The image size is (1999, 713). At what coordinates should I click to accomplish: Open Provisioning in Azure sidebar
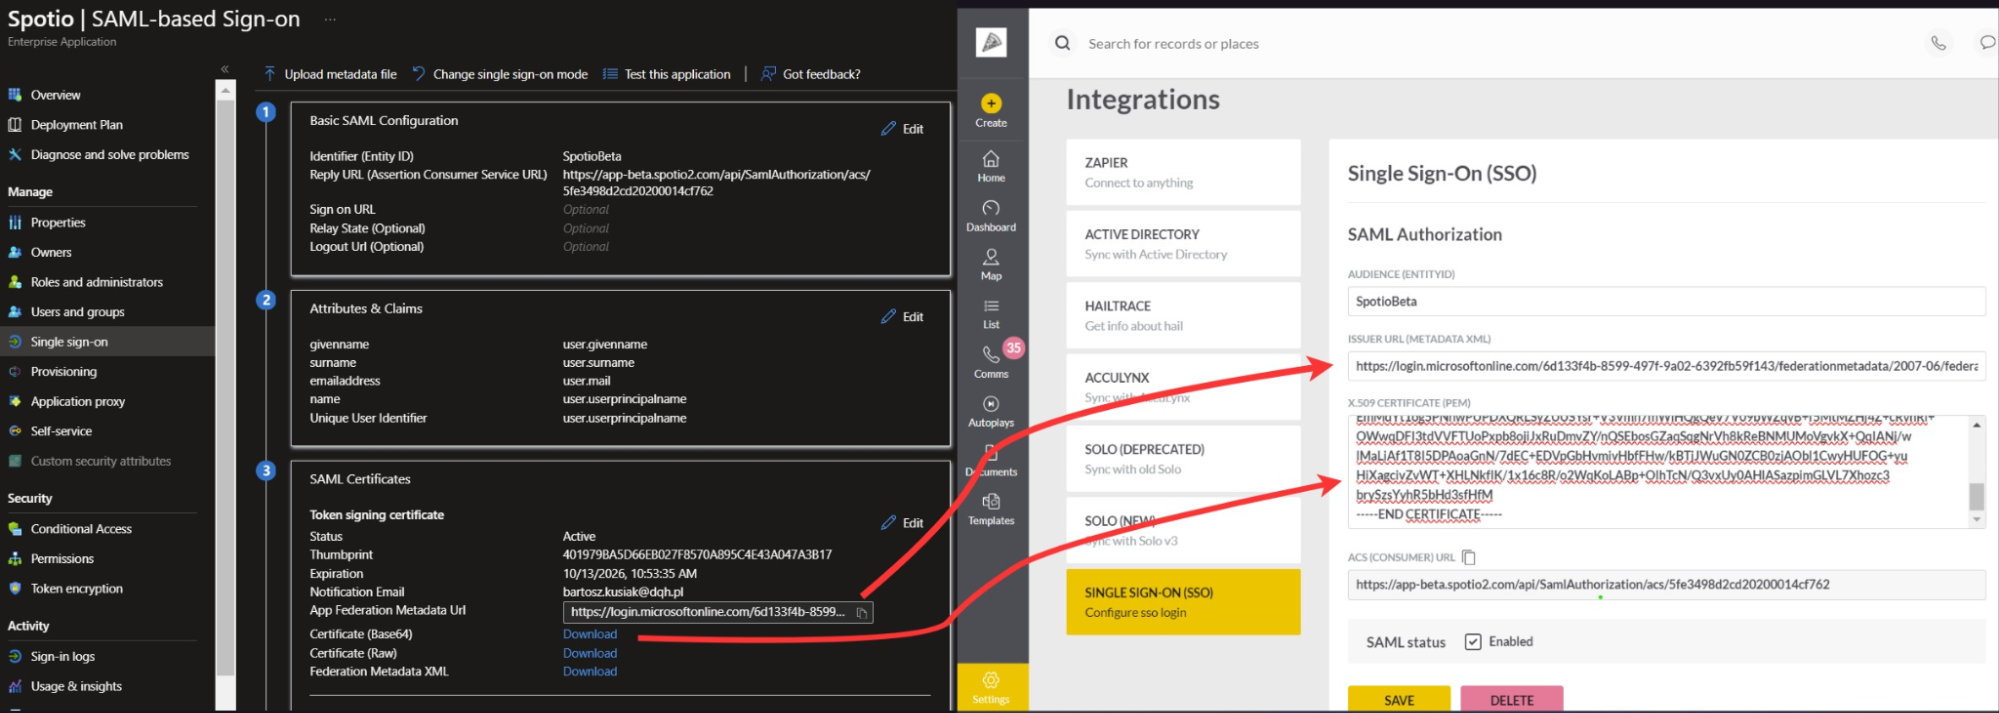click(63, 372)
